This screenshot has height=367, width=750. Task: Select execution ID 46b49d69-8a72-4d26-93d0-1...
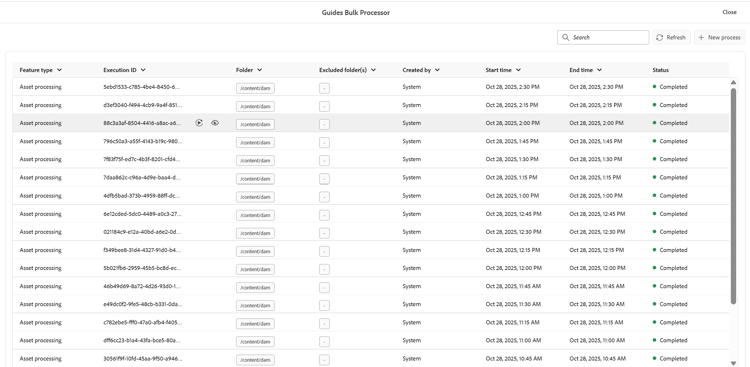click(x=142, y=286)
